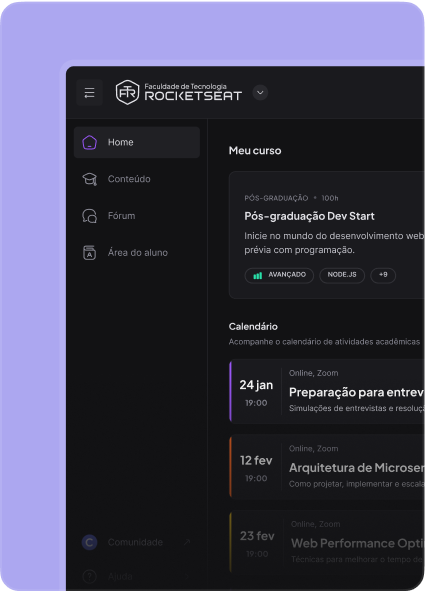Click the Comunidade avatar icon
The image size is (425, 591).
(x=90, y=542)
